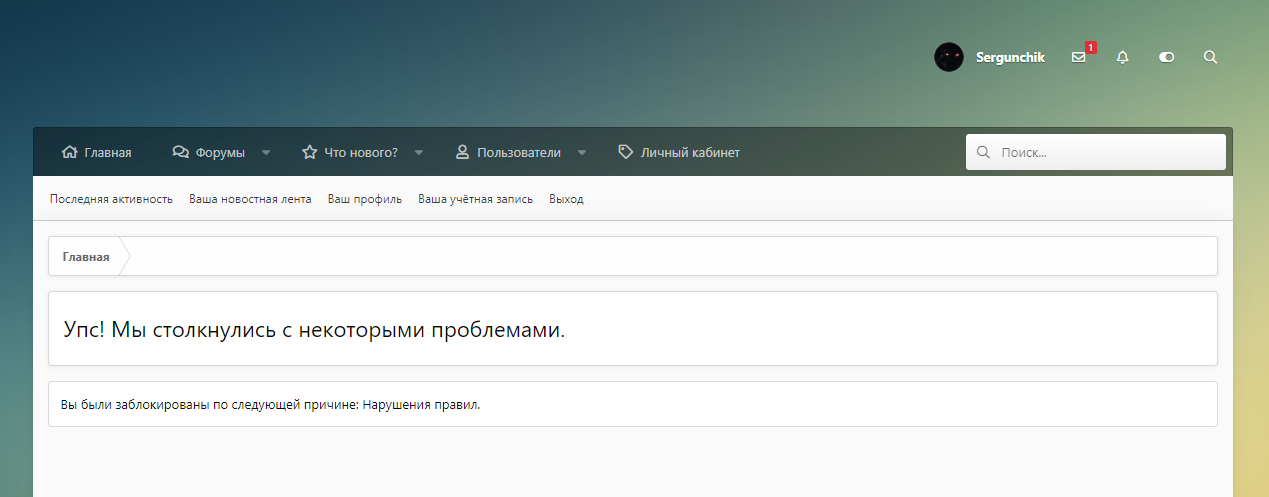Screen dimensions: 1269x497
Task: Expand the Форумы dropdown arrow
Action: pos(266,153)
